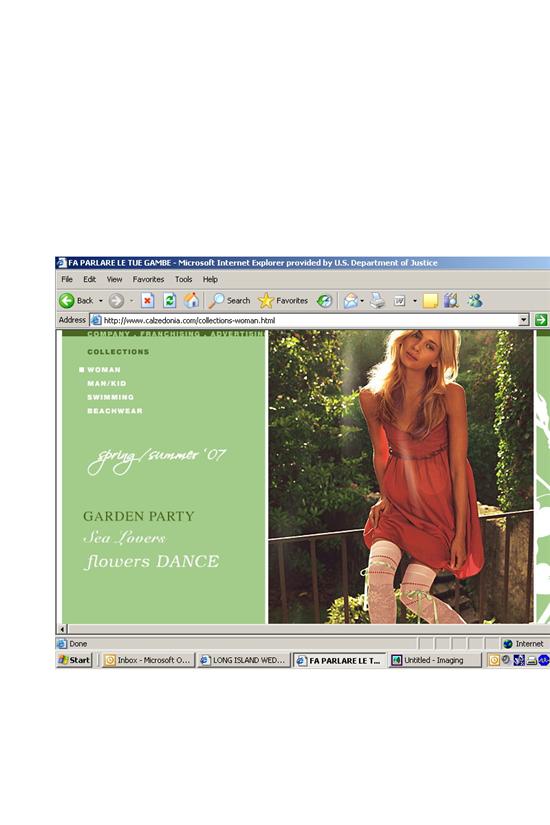Click the spring/summer '07 script text
This screenshot has width=550, height=825.
click(x=156, y=459)
